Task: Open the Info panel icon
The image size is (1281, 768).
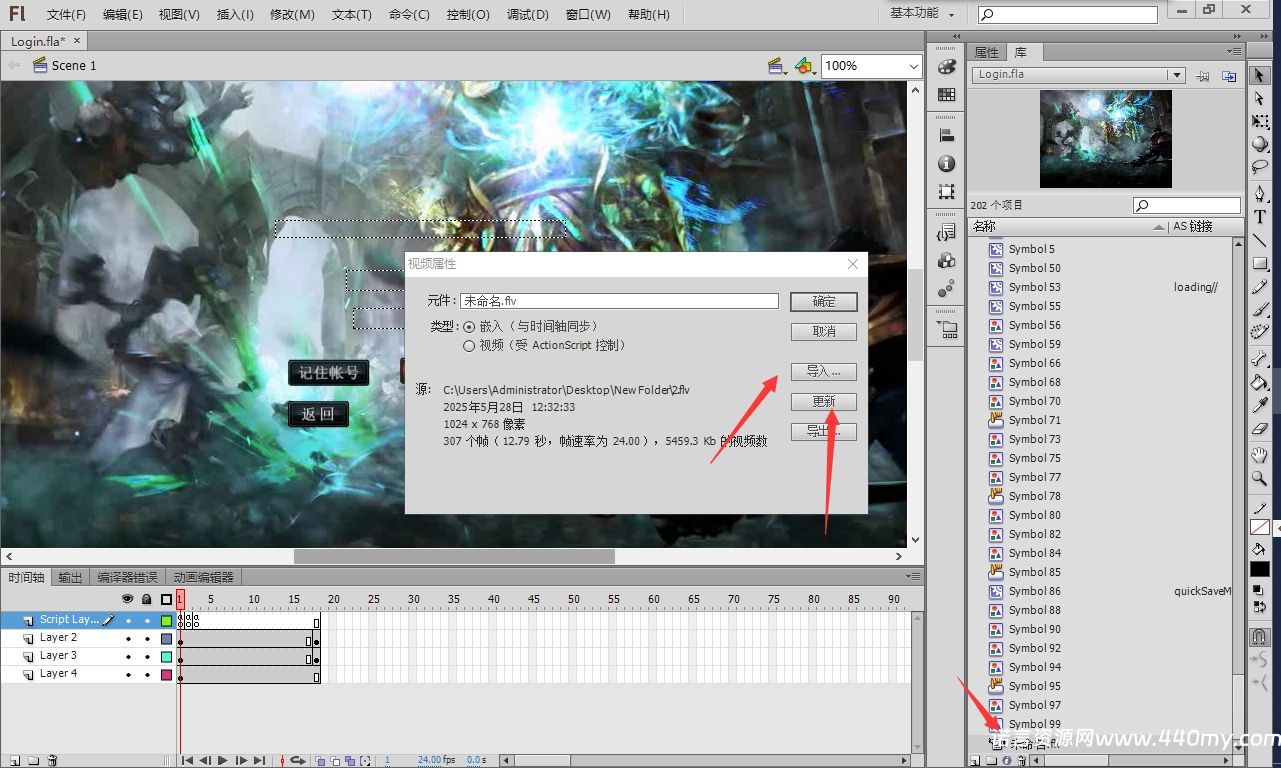Action: (946, 163)
